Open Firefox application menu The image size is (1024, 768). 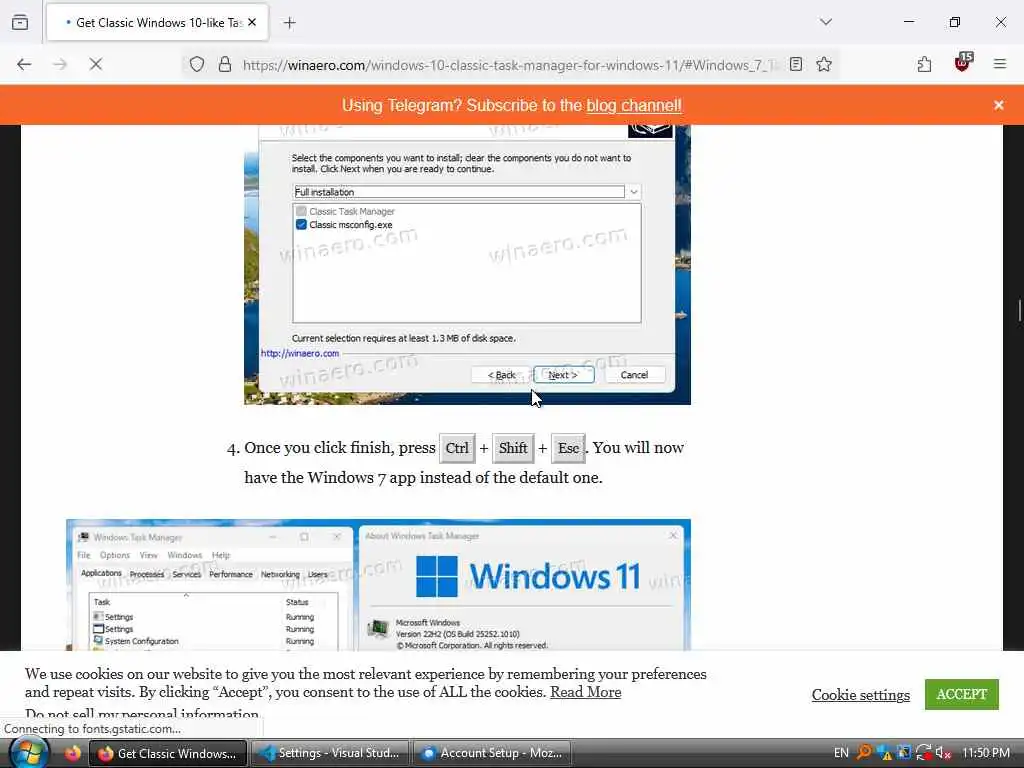[x=1000, y=64]
